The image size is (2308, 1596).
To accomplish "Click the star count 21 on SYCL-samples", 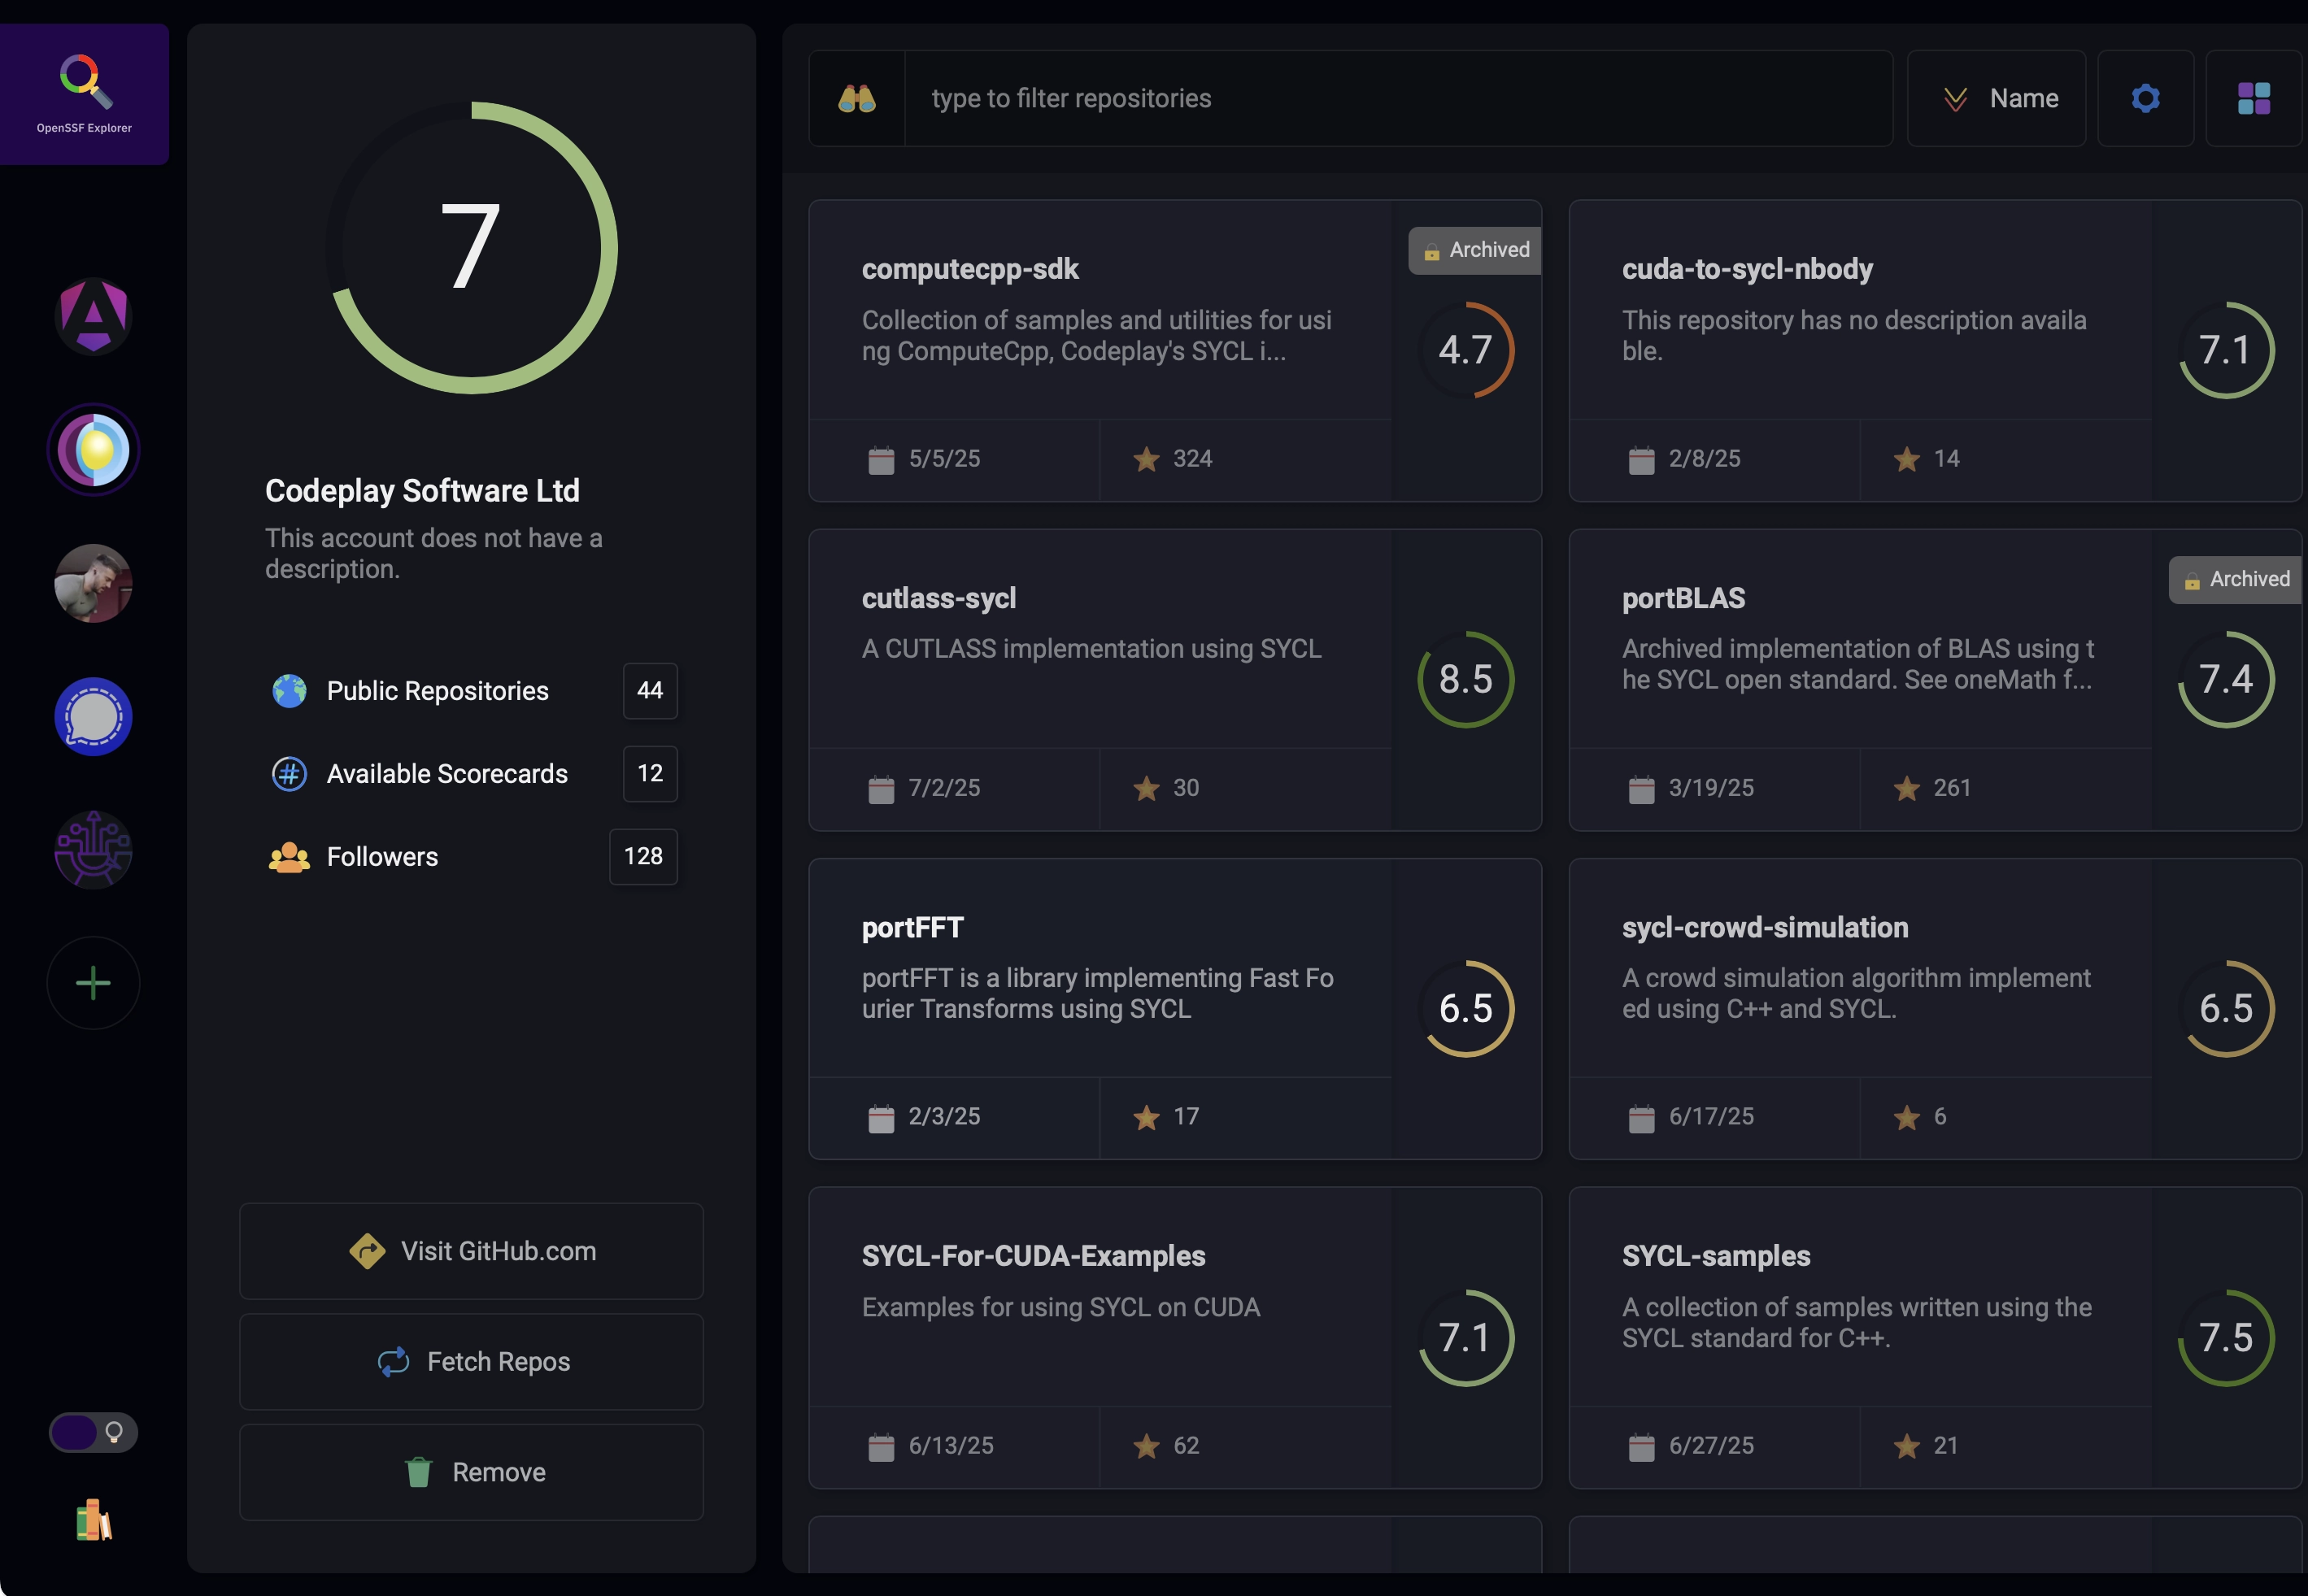I will (x=1945, y=1446).
